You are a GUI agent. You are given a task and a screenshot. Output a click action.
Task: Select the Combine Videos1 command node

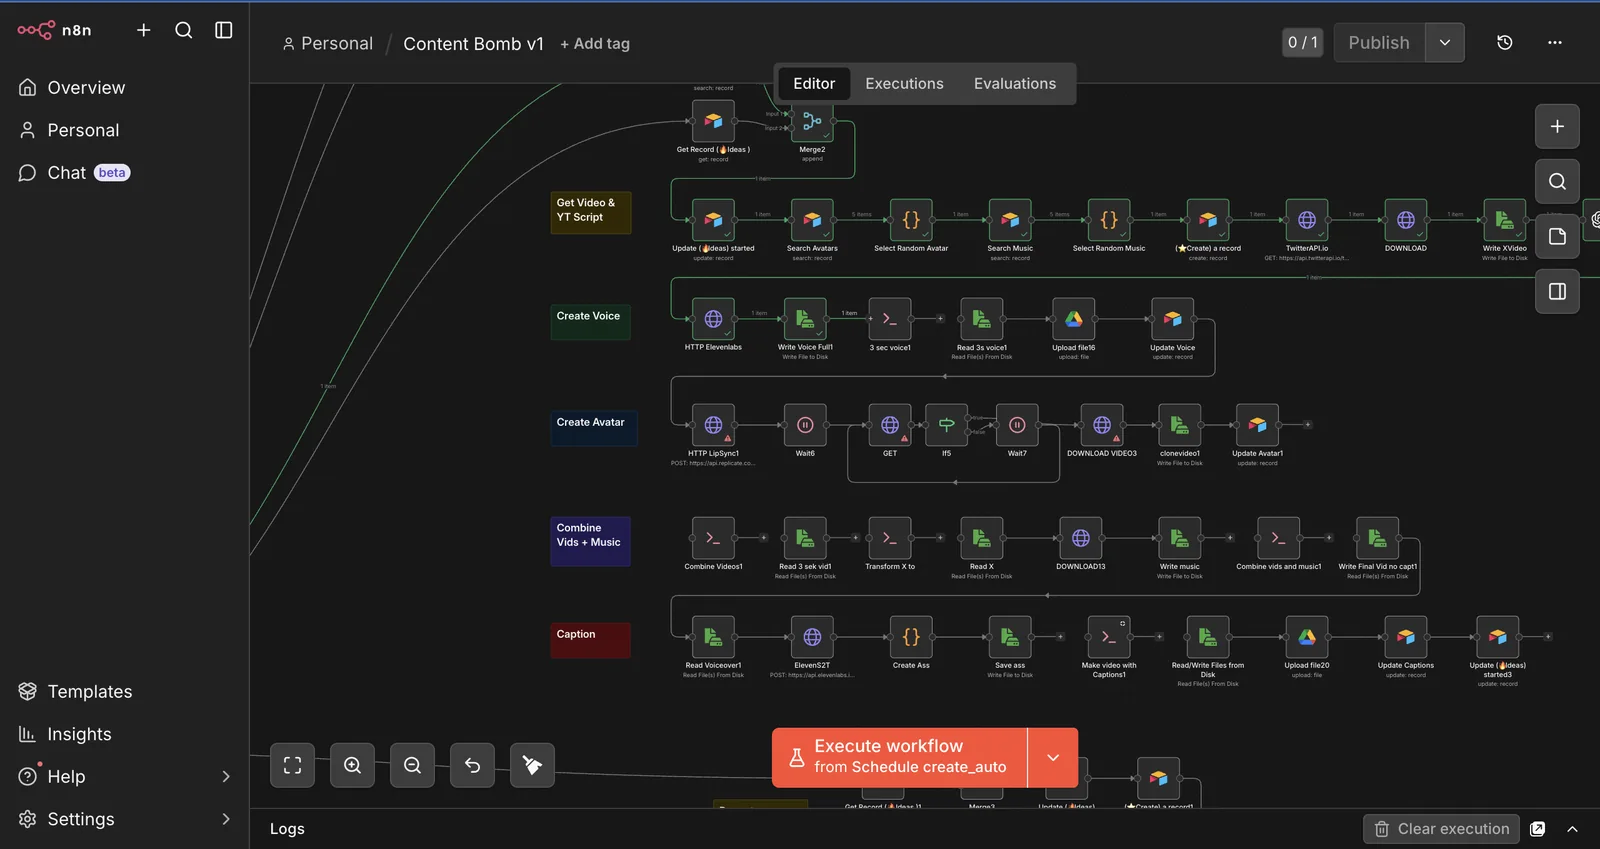pyautogui.click(x=713, y=538)
